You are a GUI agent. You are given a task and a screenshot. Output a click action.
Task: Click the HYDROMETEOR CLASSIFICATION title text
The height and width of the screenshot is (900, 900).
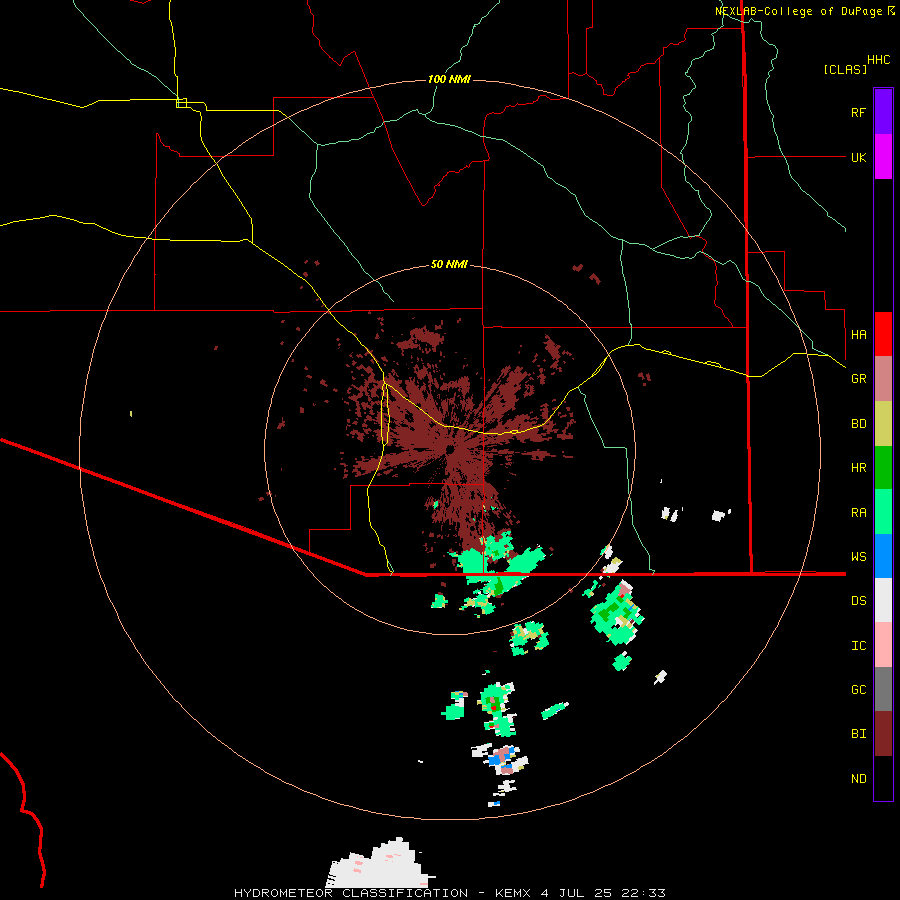click(x=351, y=893)
